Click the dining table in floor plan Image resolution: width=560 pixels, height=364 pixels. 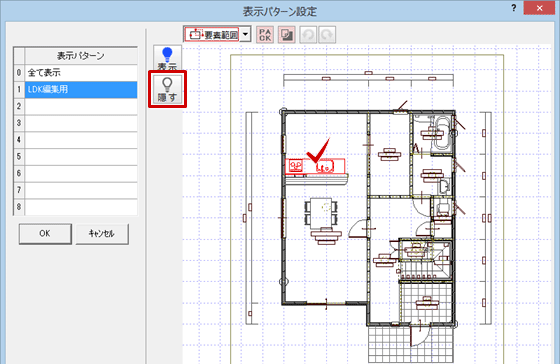coord(321,213)
